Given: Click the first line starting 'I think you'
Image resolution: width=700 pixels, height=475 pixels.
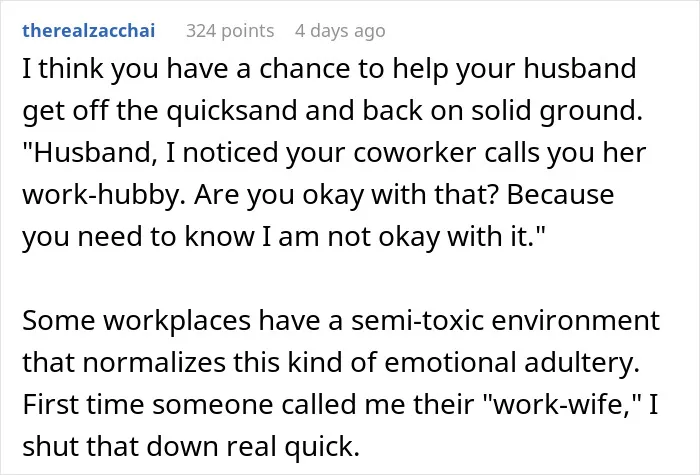Looking at the screenshot, I should click(x=329, y=69).
